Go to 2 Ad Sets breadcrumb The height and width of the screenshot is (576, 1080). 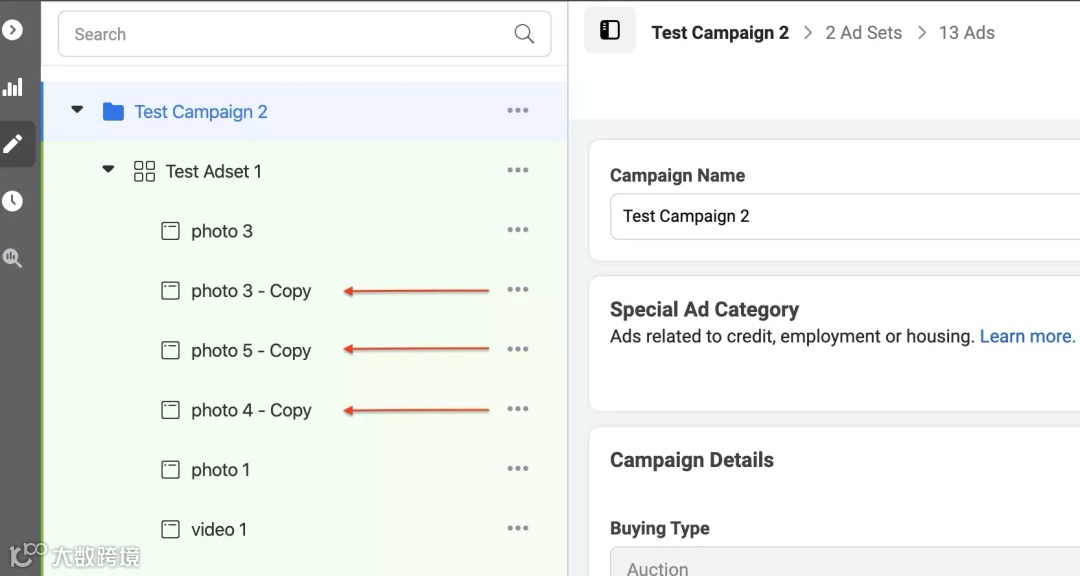coord(863,33)
